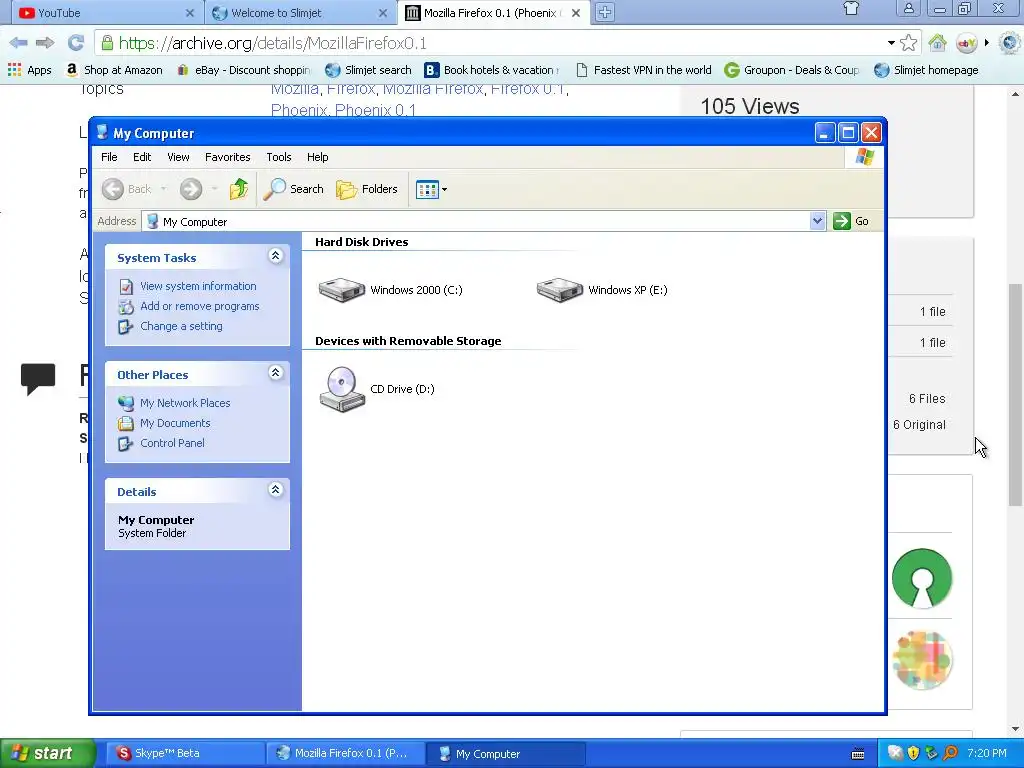Click Change a setting link
Screen dimensions: 1024x768
pos(181,326)
